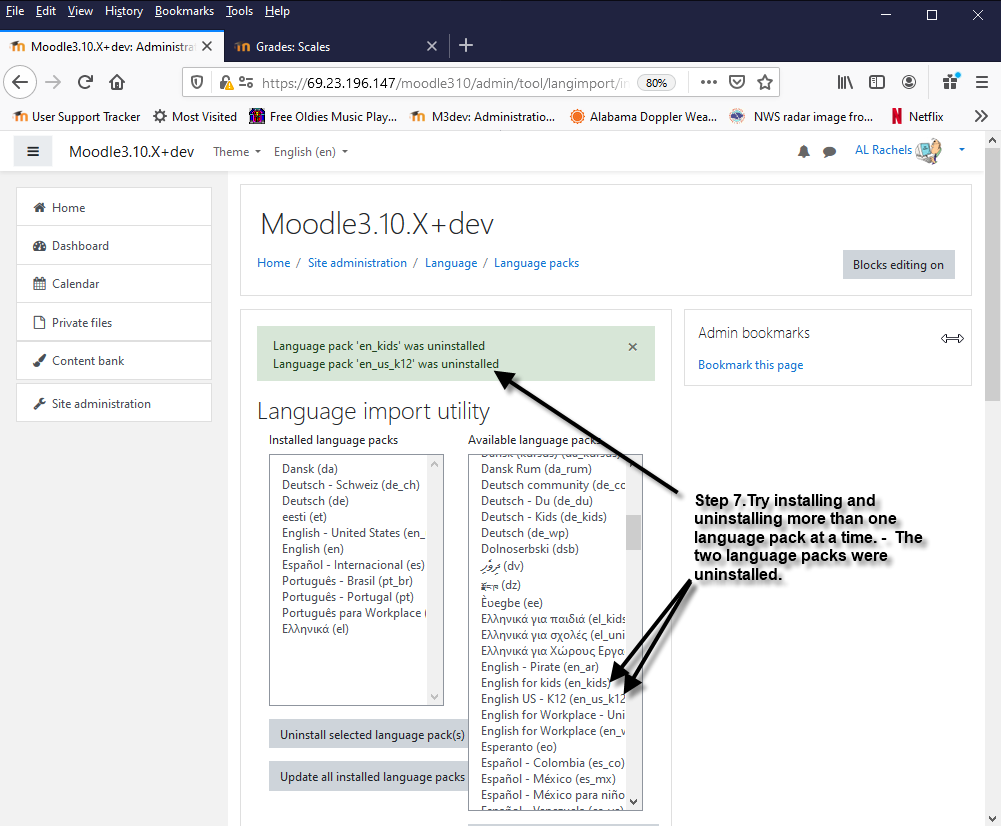Viewport: 1001px width, 826px height.
Task: Click the browser forward arrow
Action: 54,82
